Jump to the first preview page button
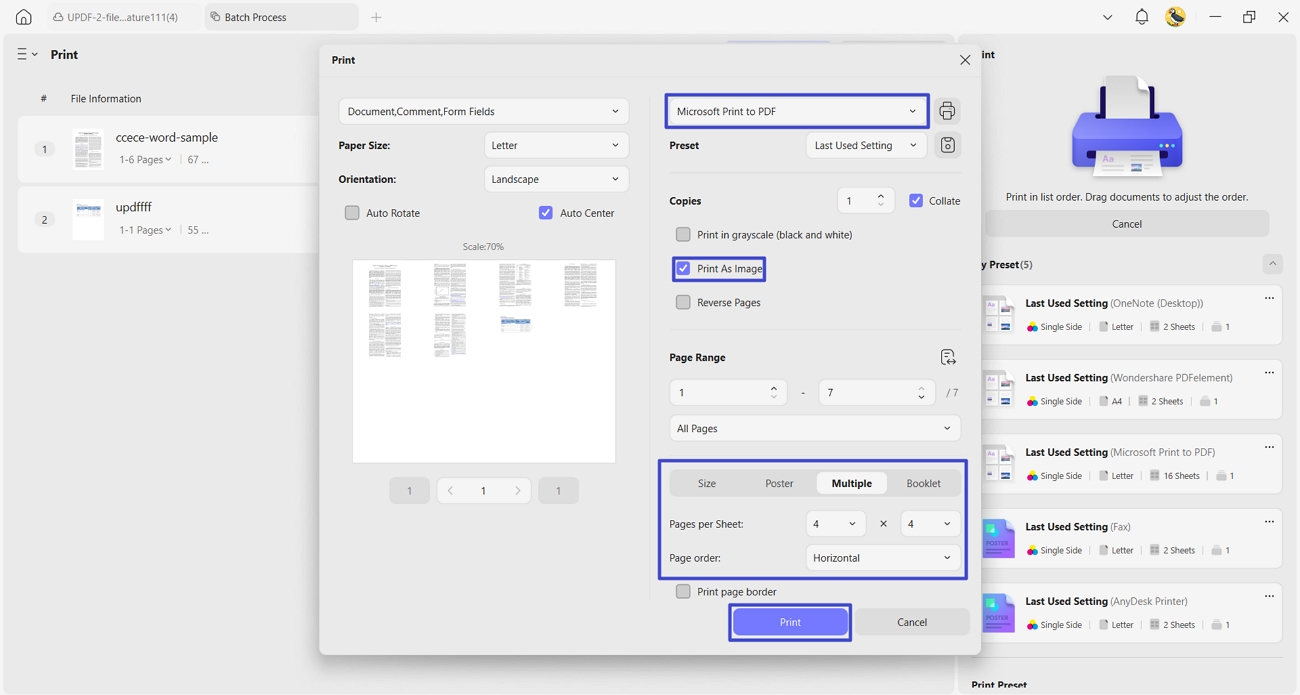Viewport: 1300px width, 695px height. pyautogui.click(x=410, y=491)
